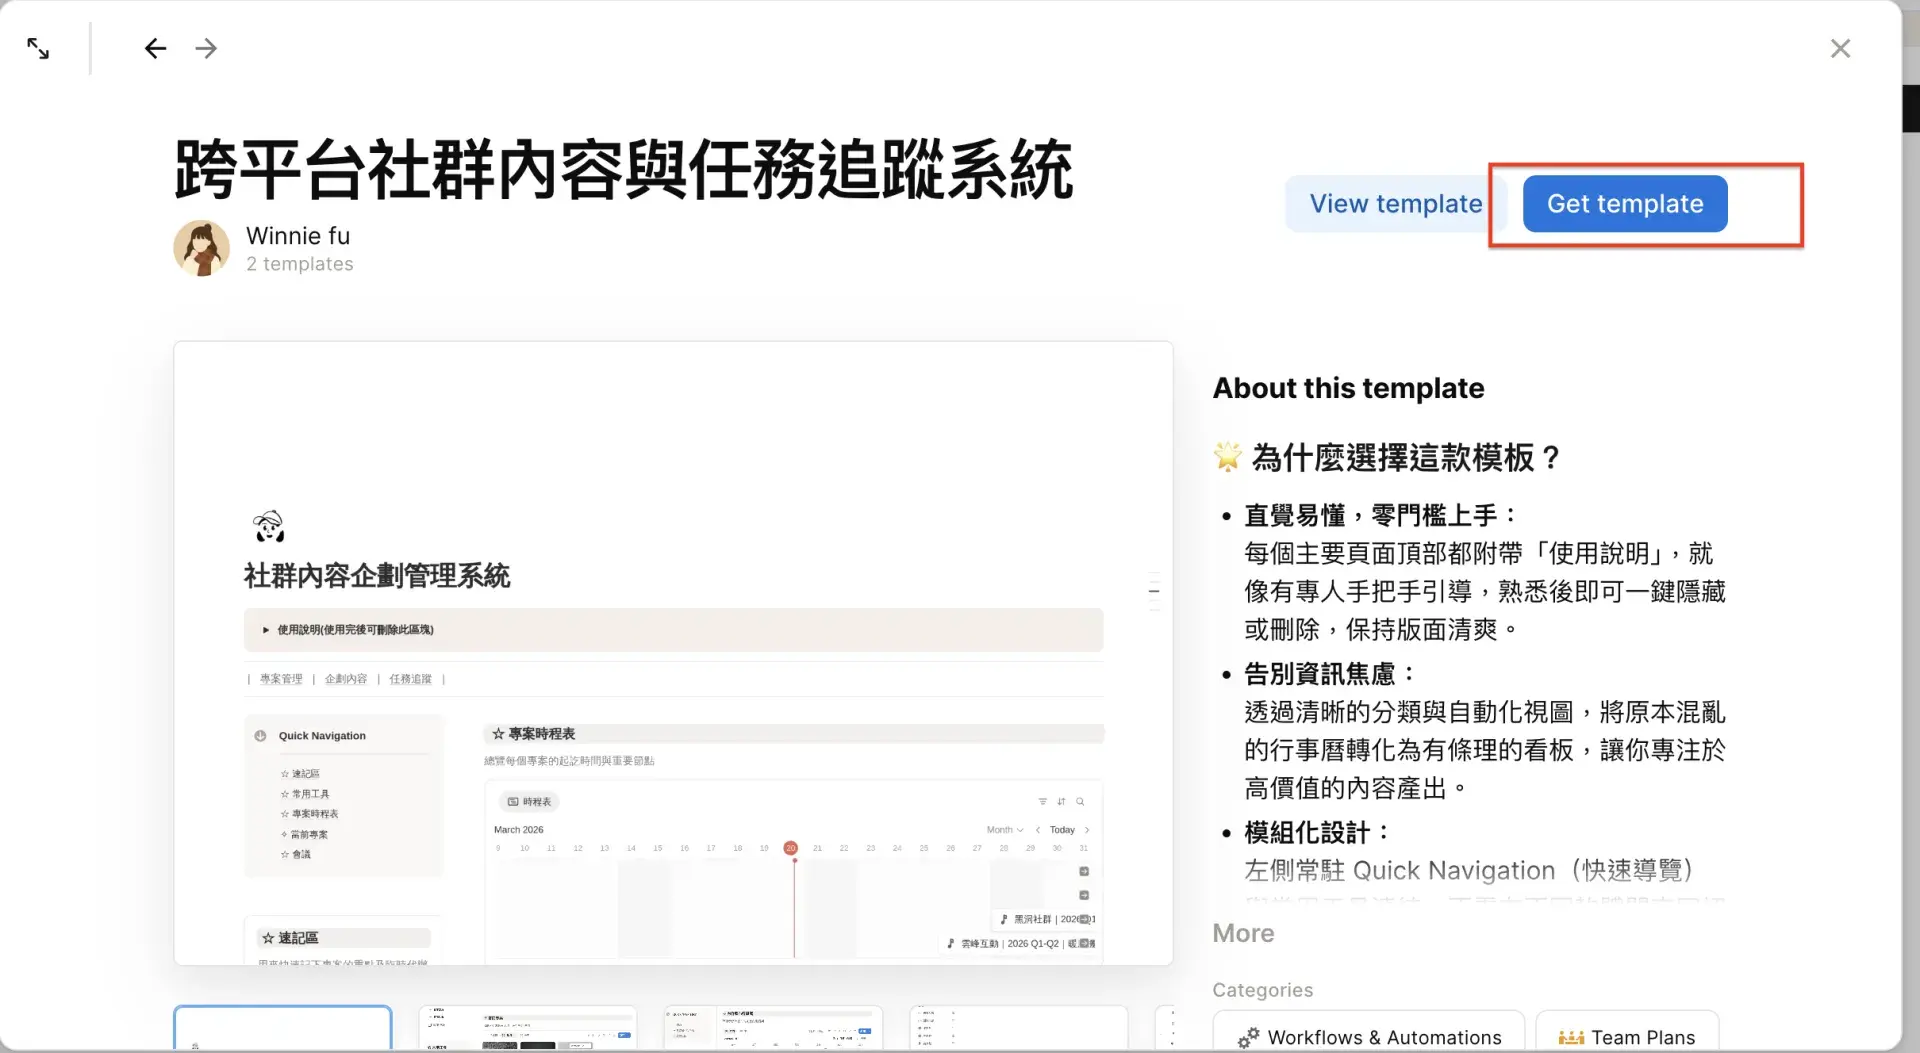Expand the 使用說明 instructions block
This screenshot has height=1053, width=1920.
point(265,630)
